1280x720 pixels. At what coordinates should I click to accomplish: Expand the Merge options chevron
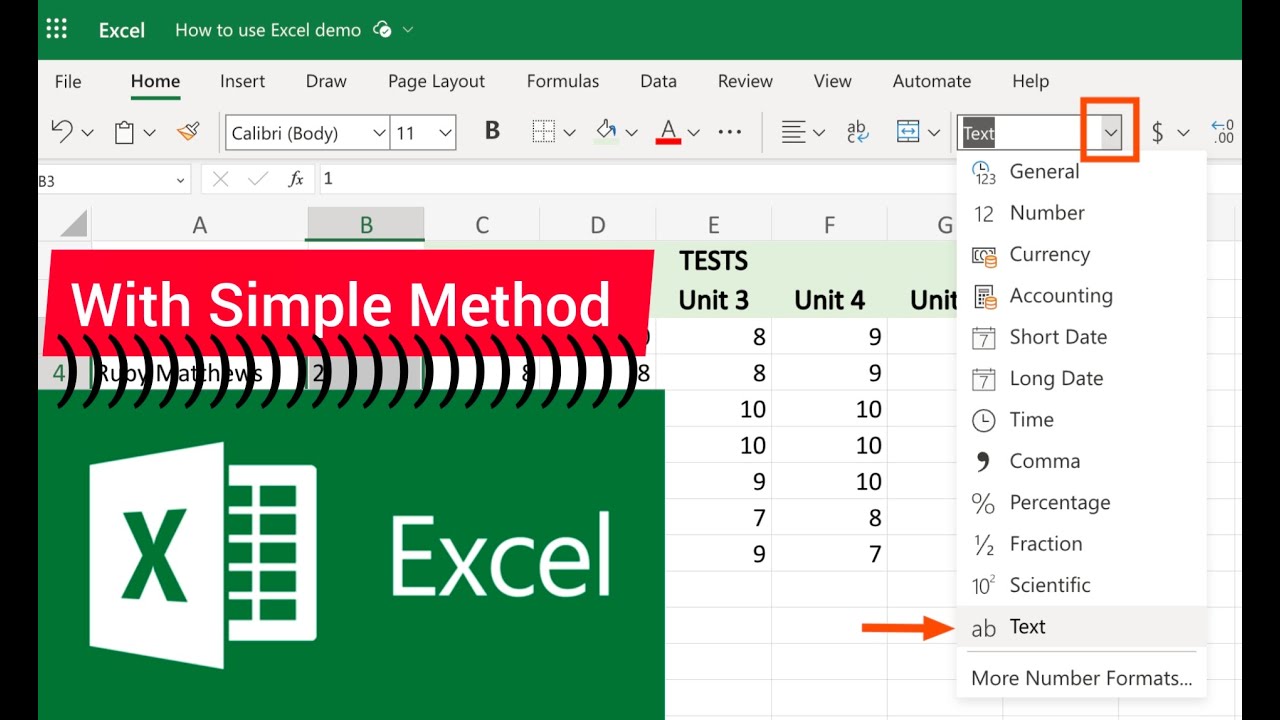(934, 132)
